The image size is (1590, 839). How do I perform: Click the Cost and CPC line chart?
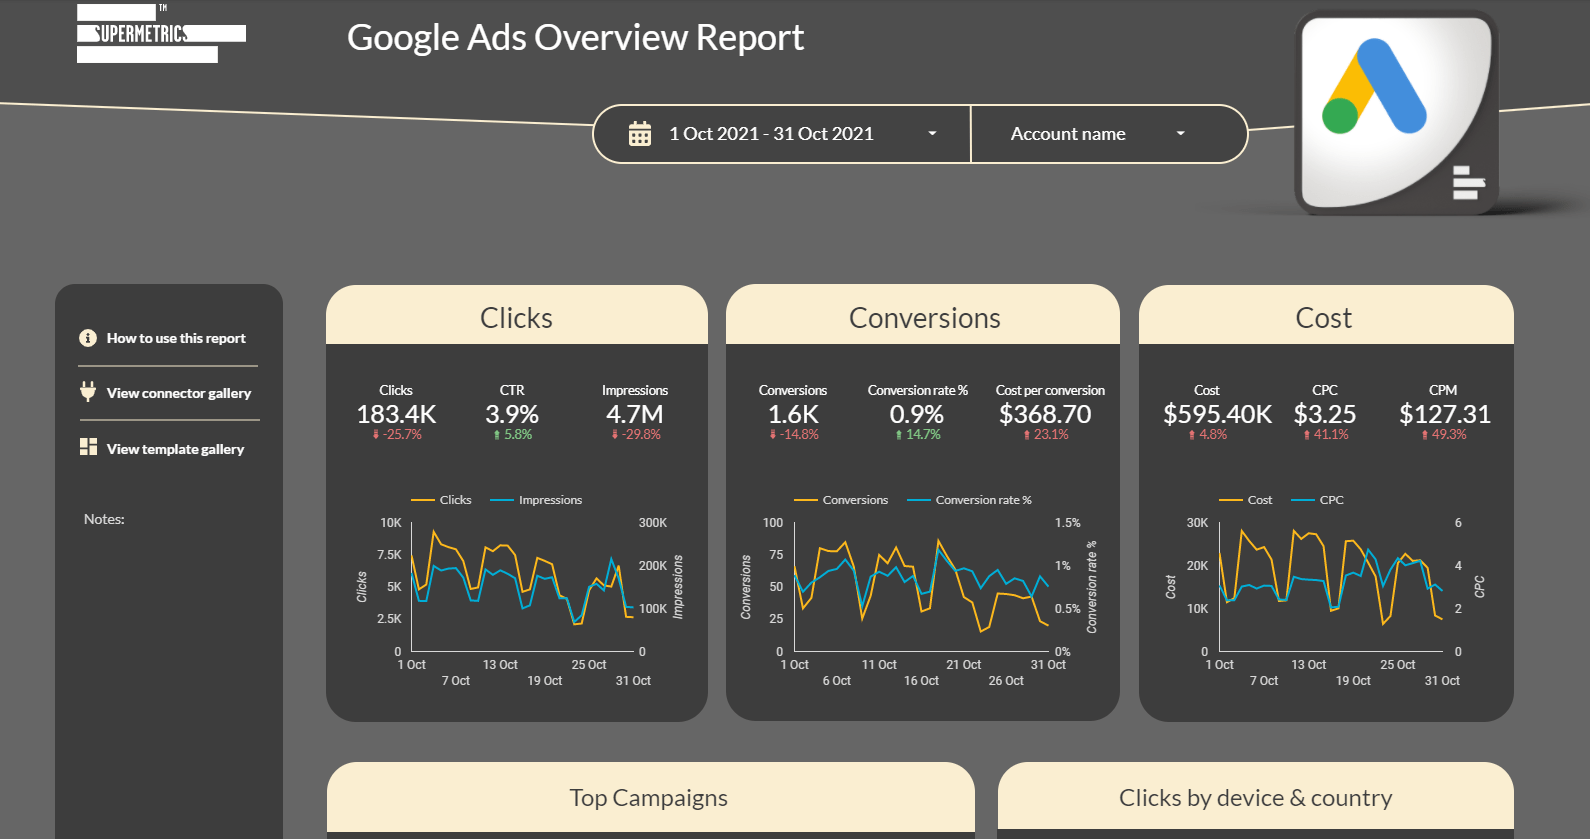coord(1331,587)
